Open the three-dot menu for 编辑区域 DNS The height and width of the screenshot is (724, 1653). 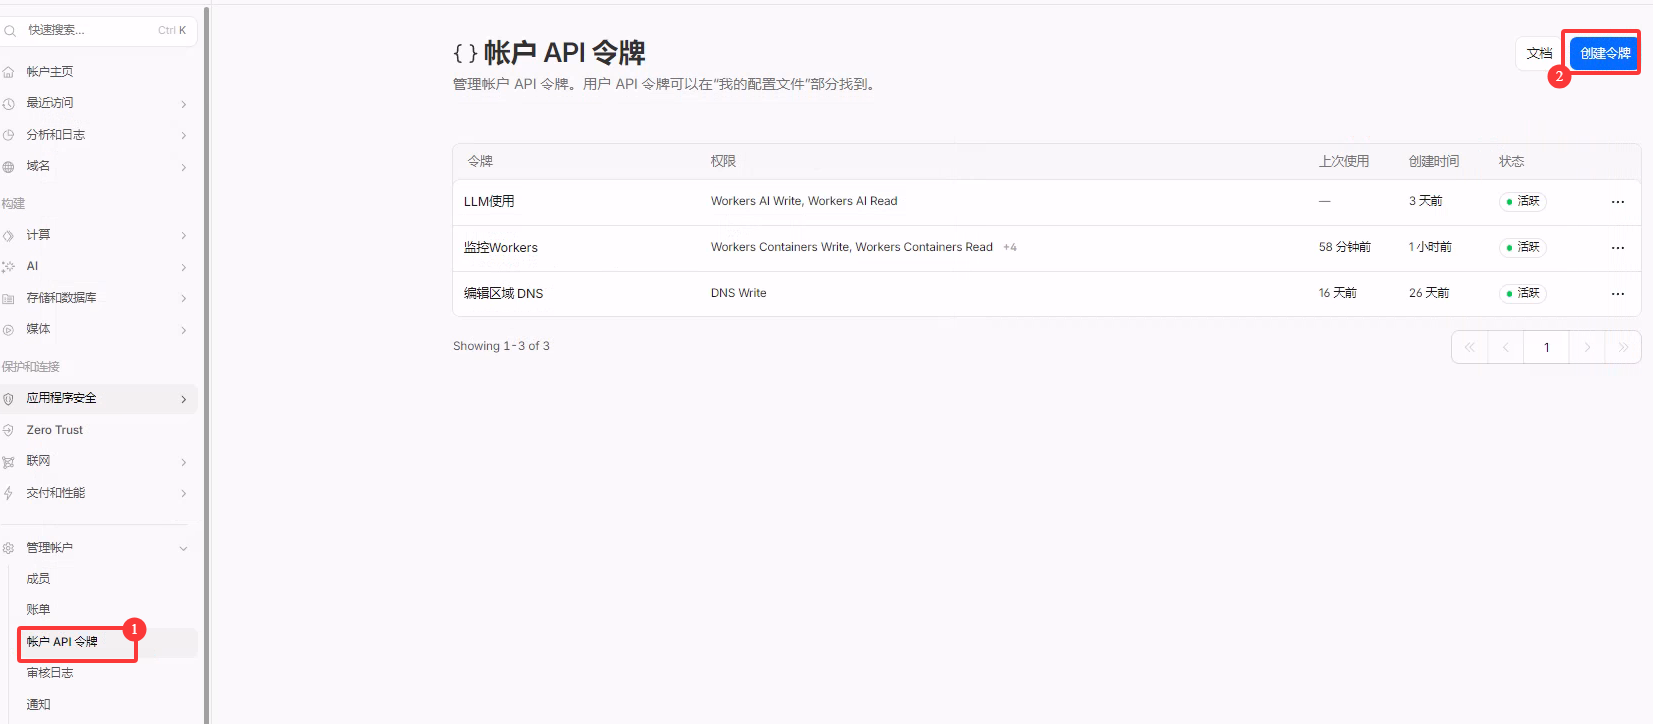point(1617,294)
